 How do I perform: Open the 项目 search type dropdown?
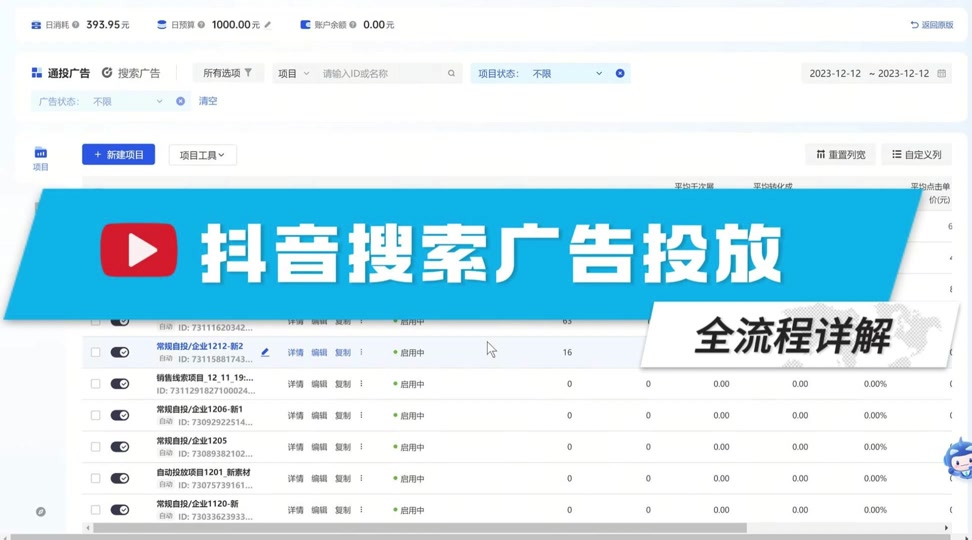point(293,73)
